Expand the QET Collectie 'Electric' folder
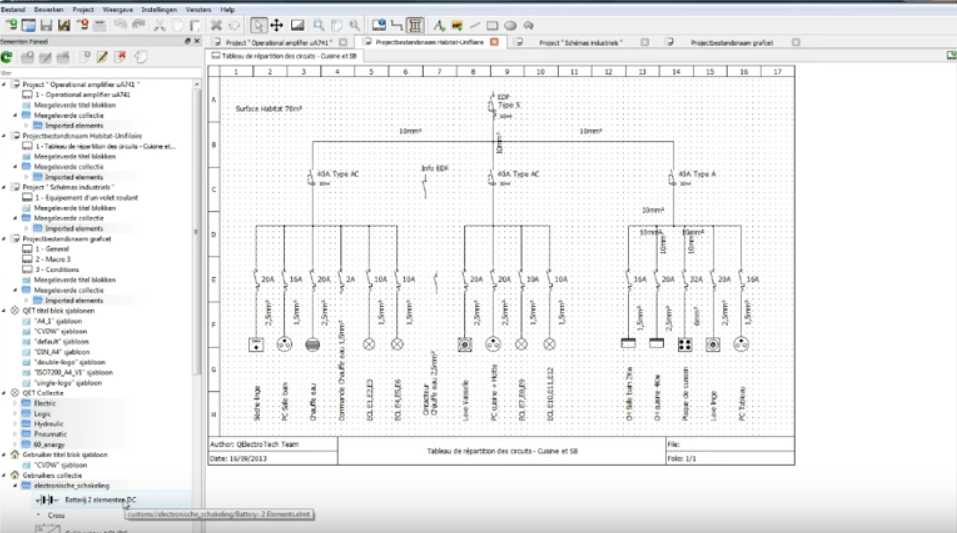 (x=15, y=403)
